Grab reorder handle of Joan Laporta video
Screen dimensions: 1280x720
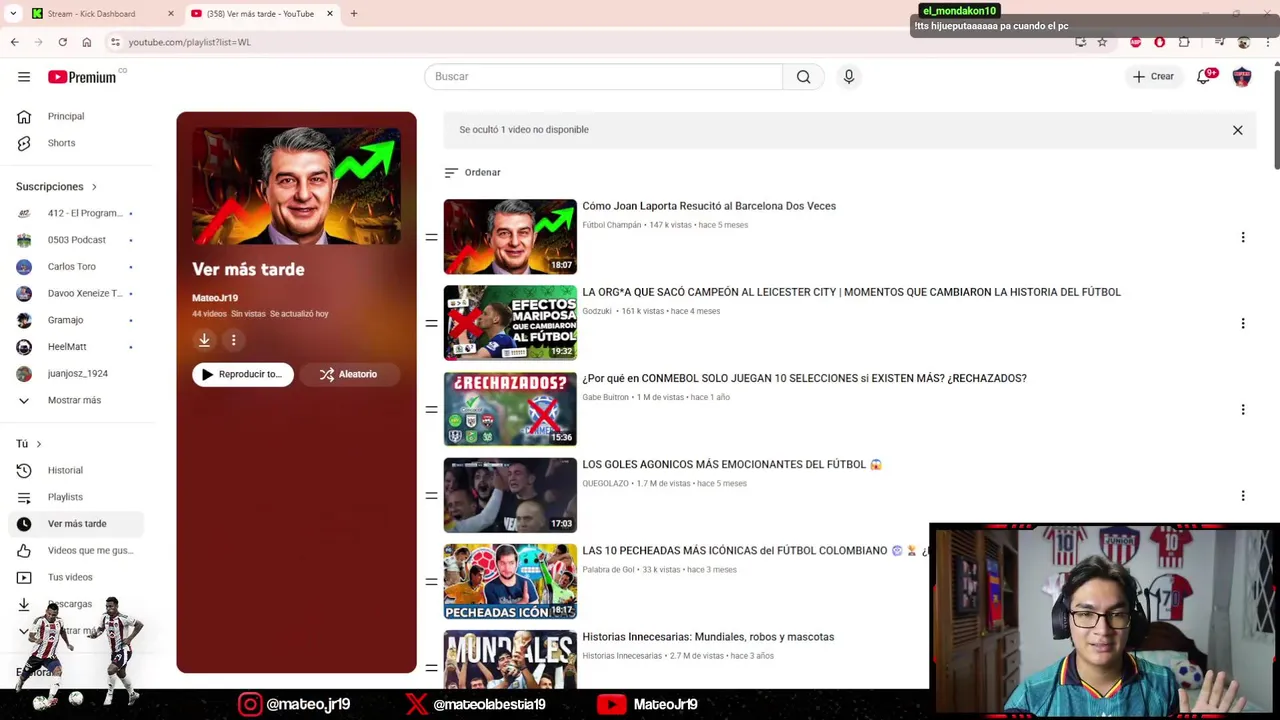point(431,237)
